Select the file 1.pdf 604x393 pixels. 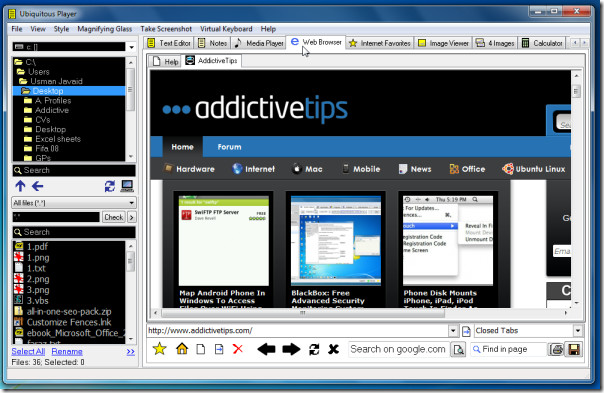pyautogui.click(x=37, y=247)
